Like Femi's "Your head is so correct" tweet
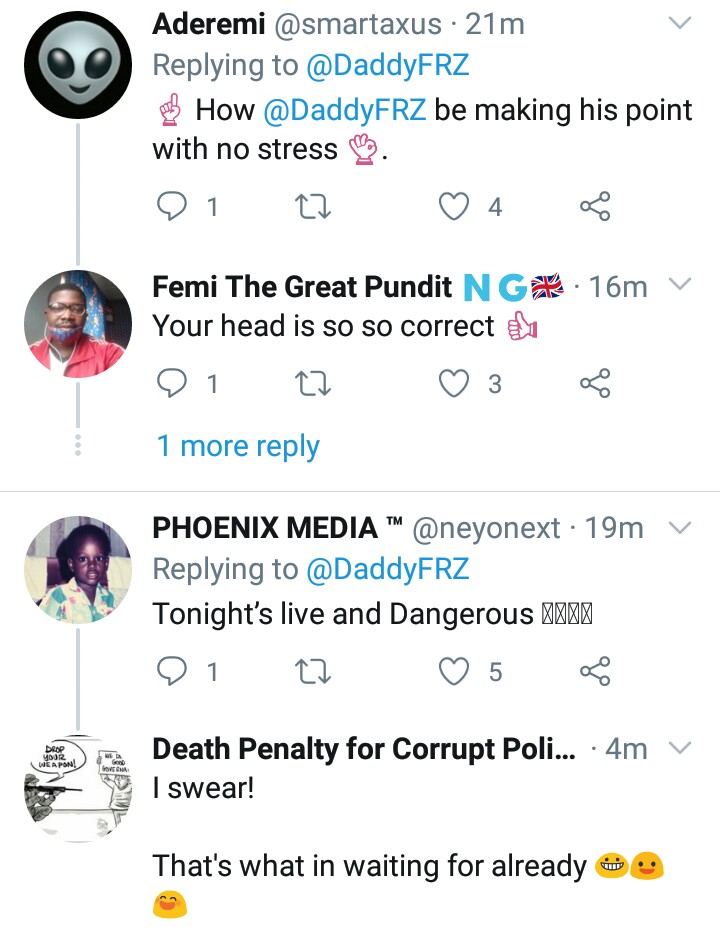Viewport: 720px width, 927px height. pyautogui.click(x=455, y=384)
